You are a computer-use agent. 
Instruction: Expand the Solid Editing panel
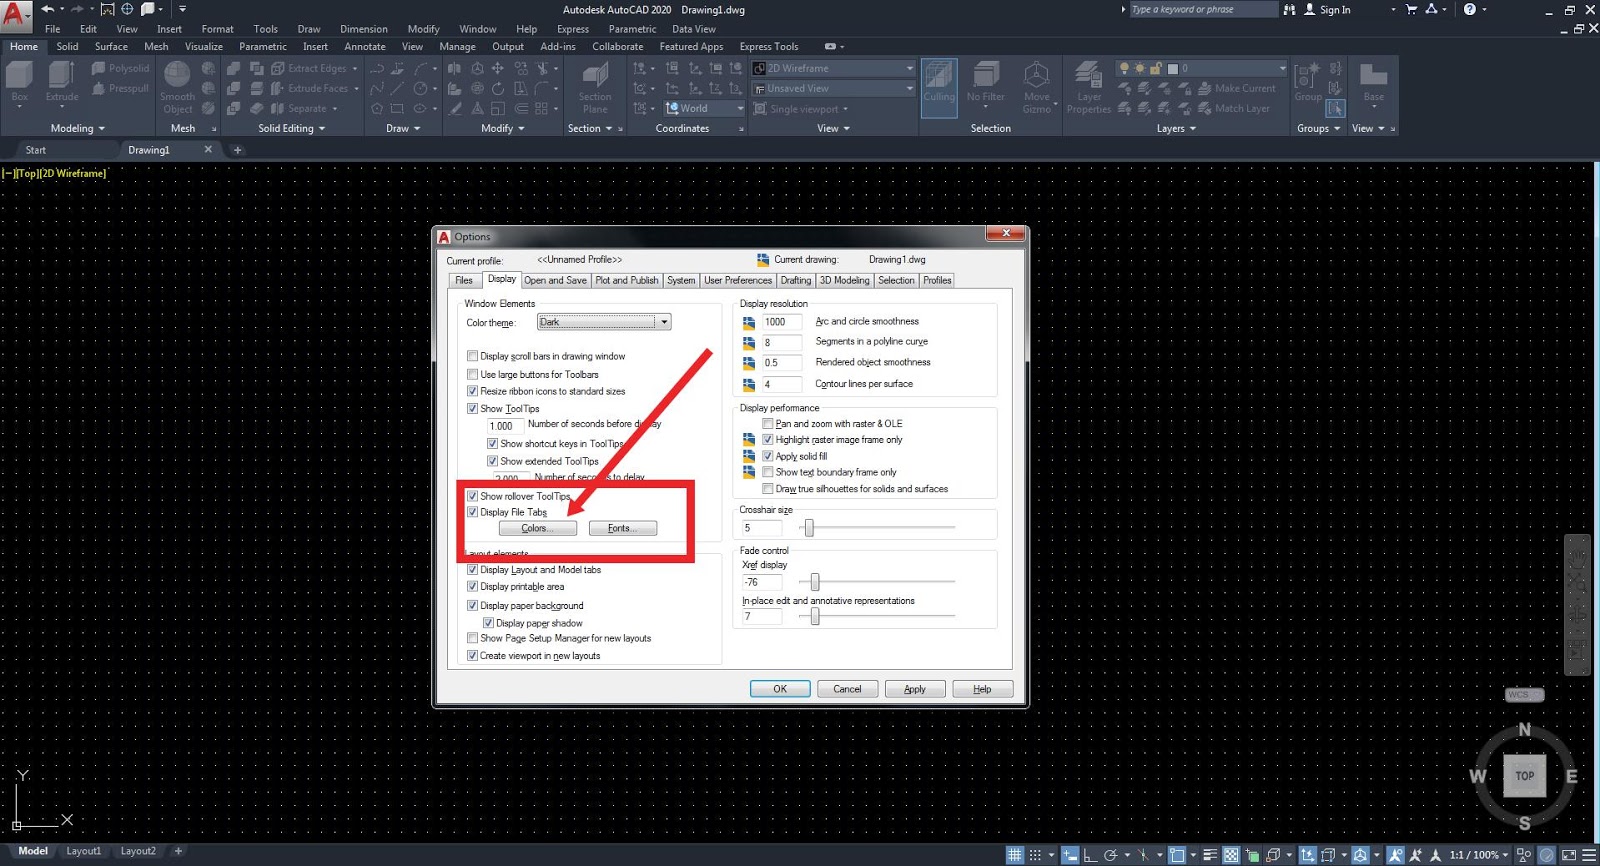(292, 128)
